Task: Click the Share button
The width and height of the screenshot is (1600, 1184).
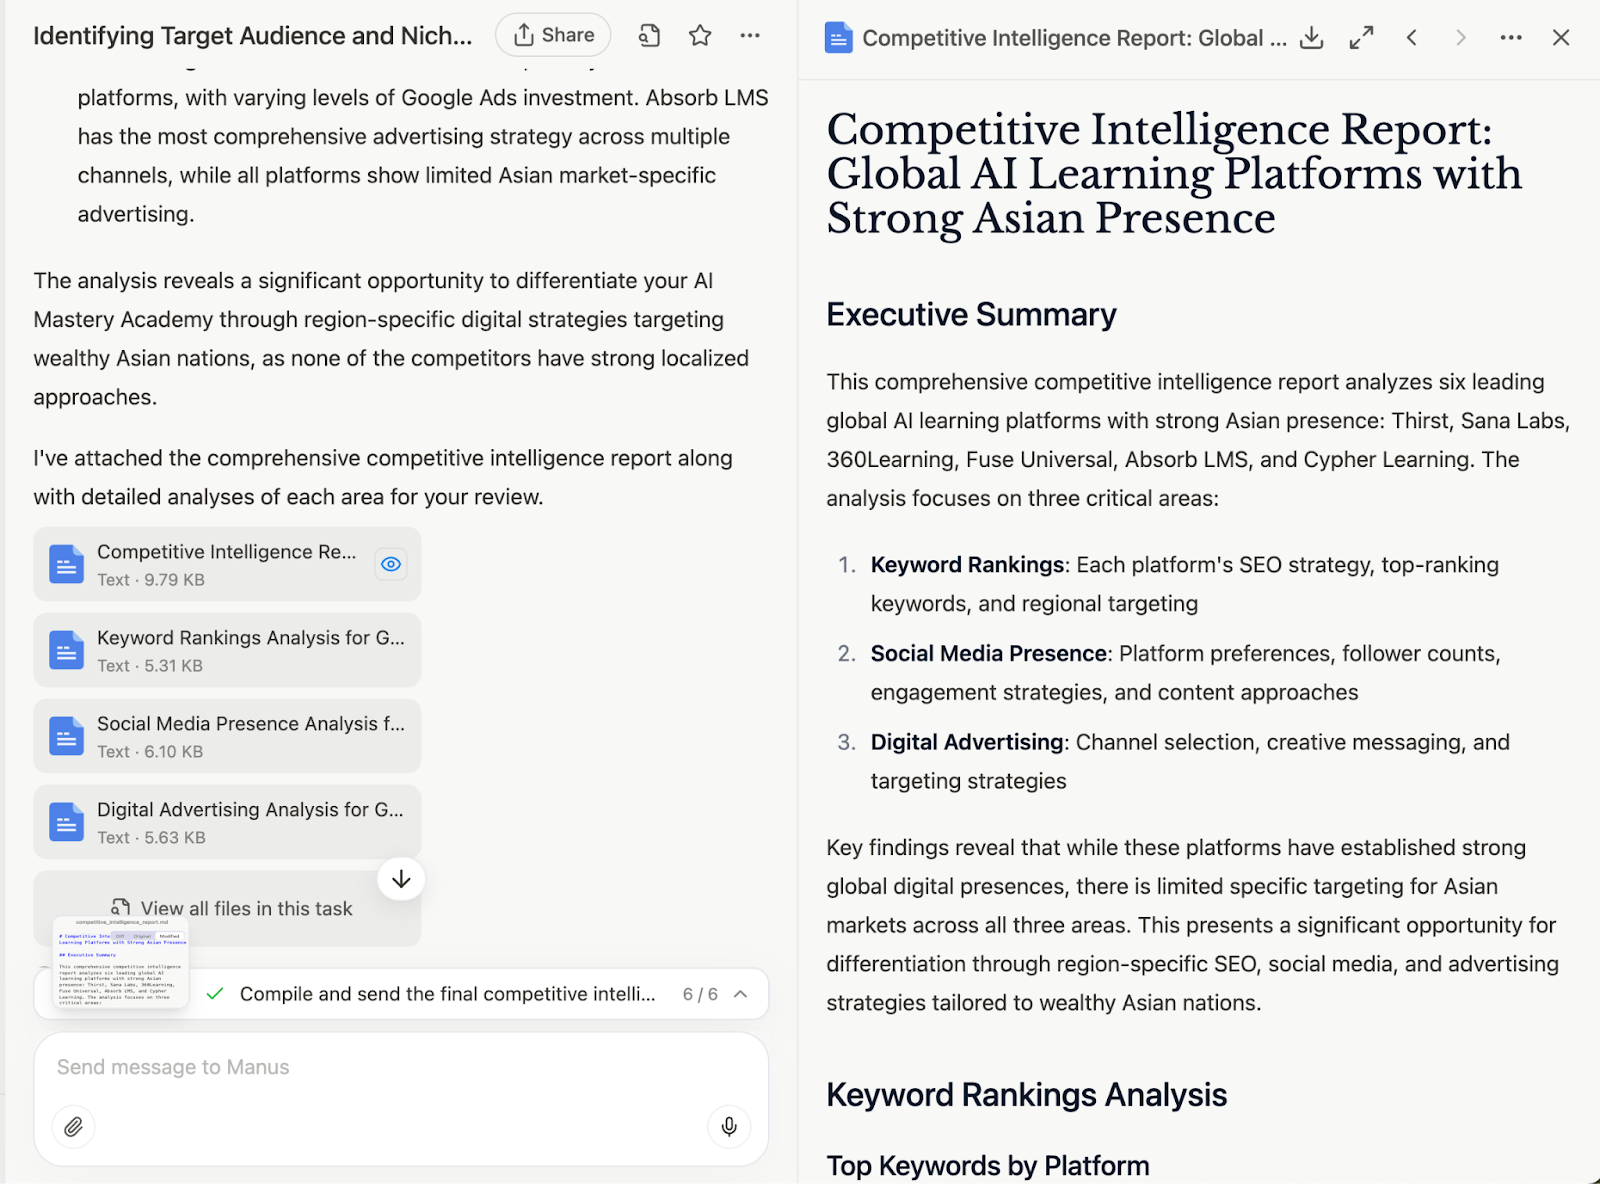Action: click(553, 35)
